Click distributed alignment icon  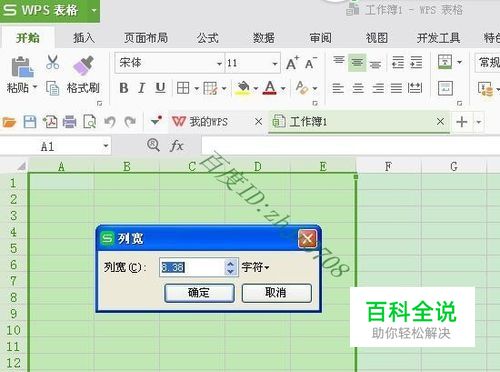click(415, 88)
